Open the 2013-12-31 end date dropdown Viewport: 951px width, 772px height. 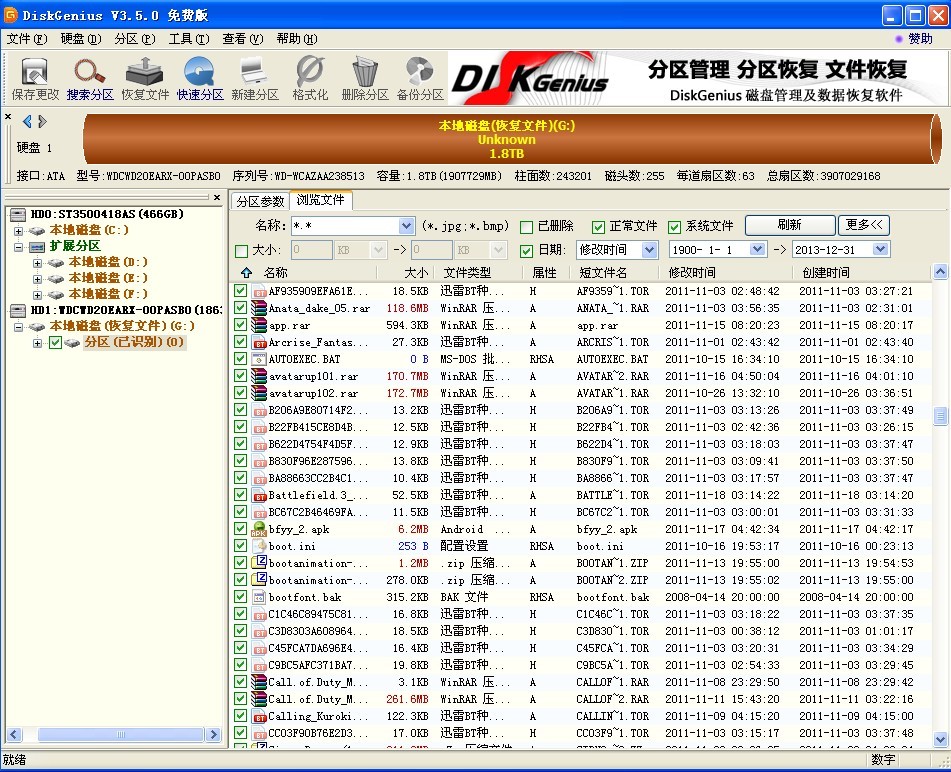coord(881,249)
